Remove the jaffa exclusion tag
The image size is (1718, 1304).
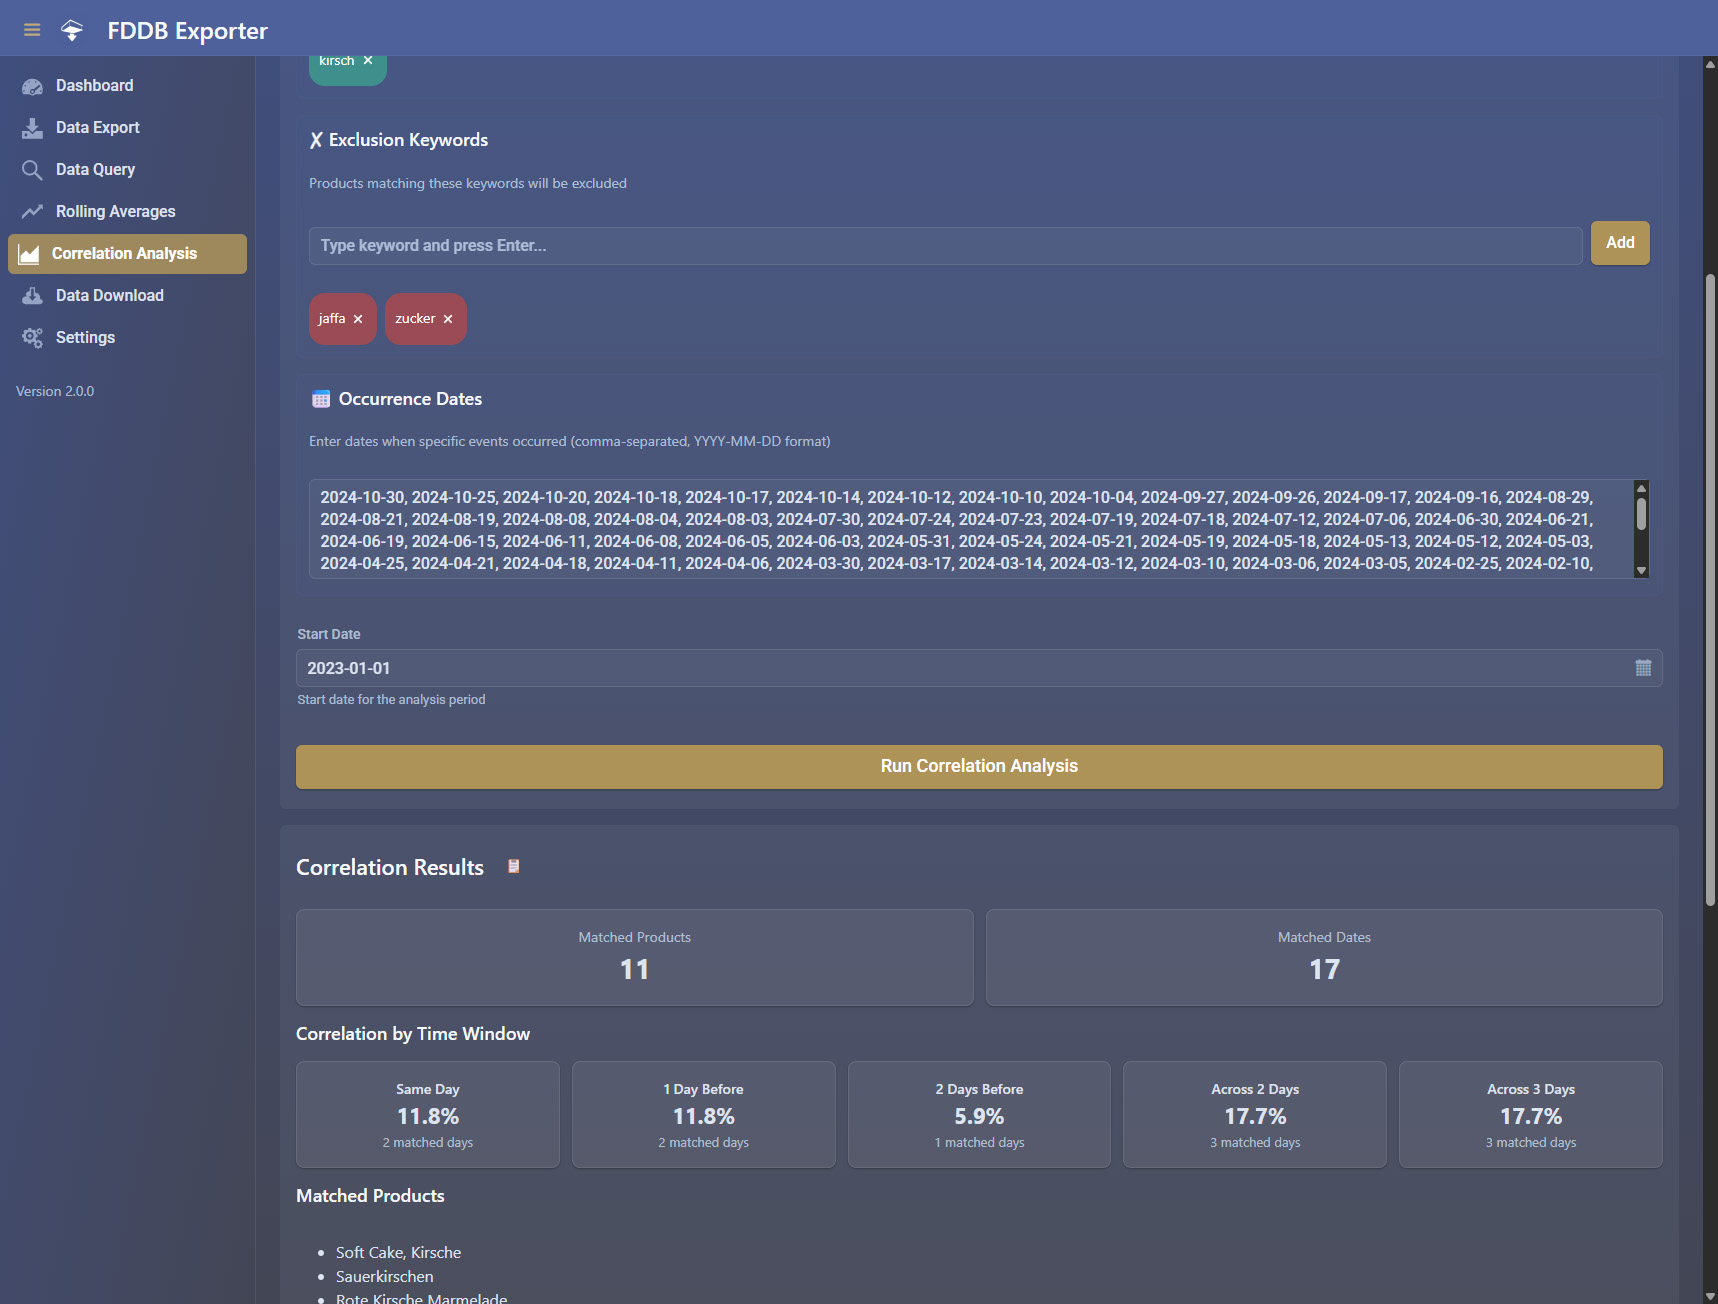[358, 319]
